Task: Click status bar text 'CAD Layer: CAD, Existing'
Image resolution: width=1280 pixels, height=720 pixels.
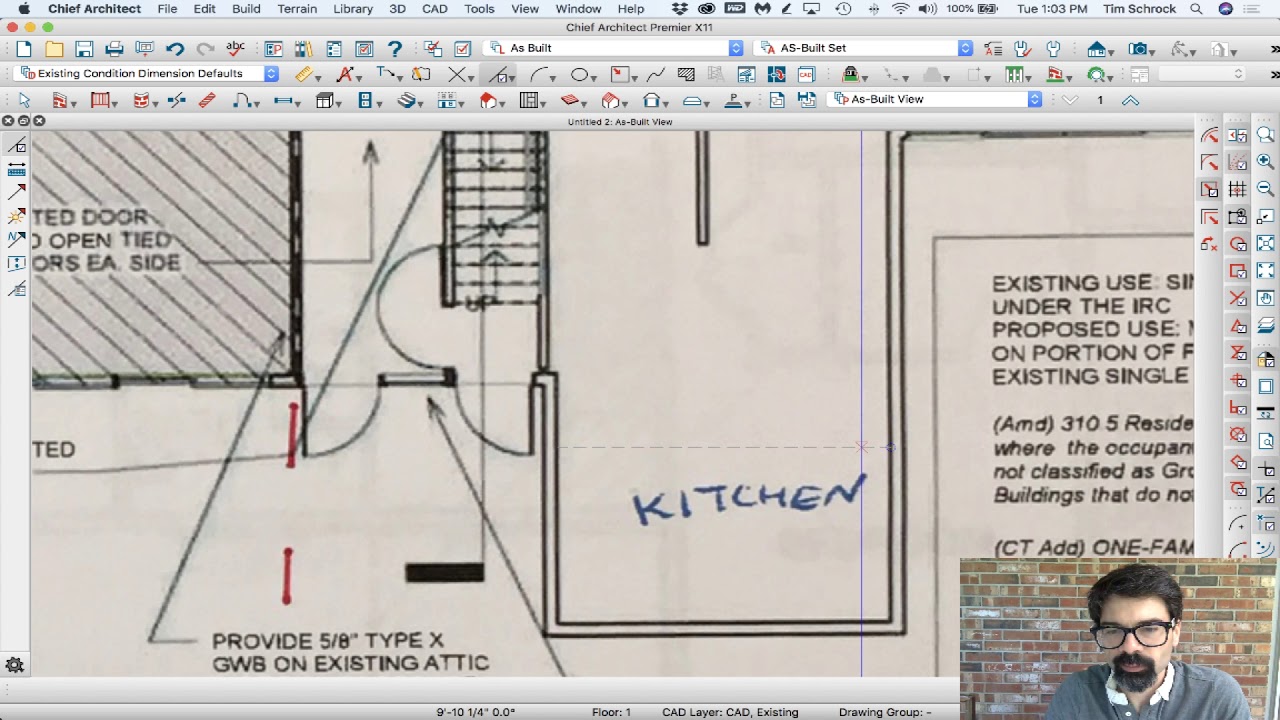Action: tap(730, 712)
